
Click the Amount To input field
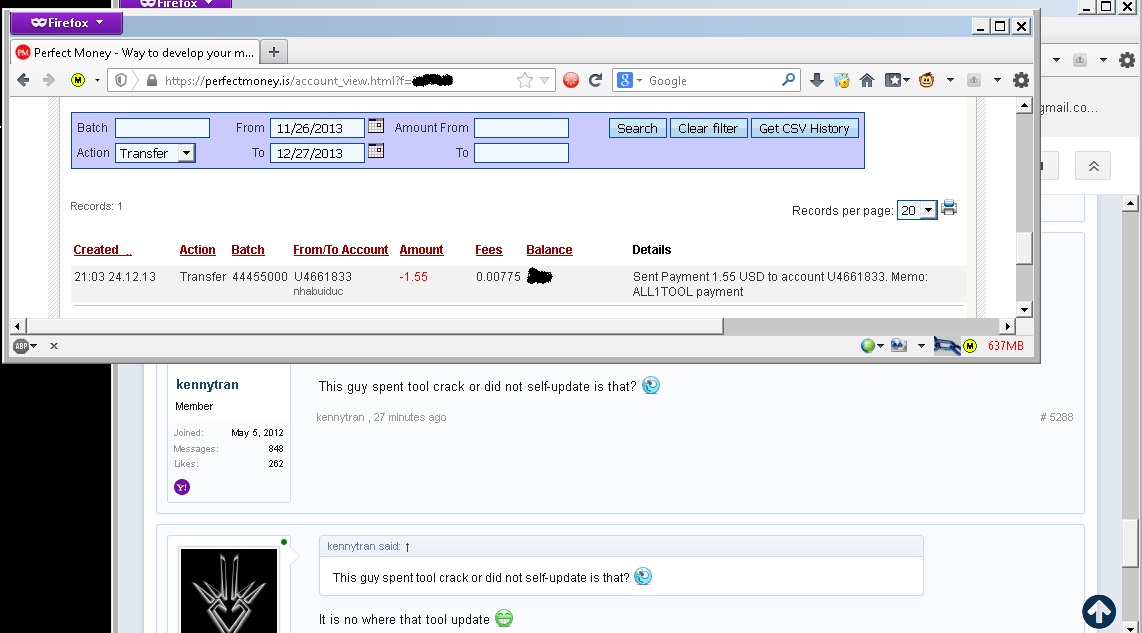(x=521, y=153)
